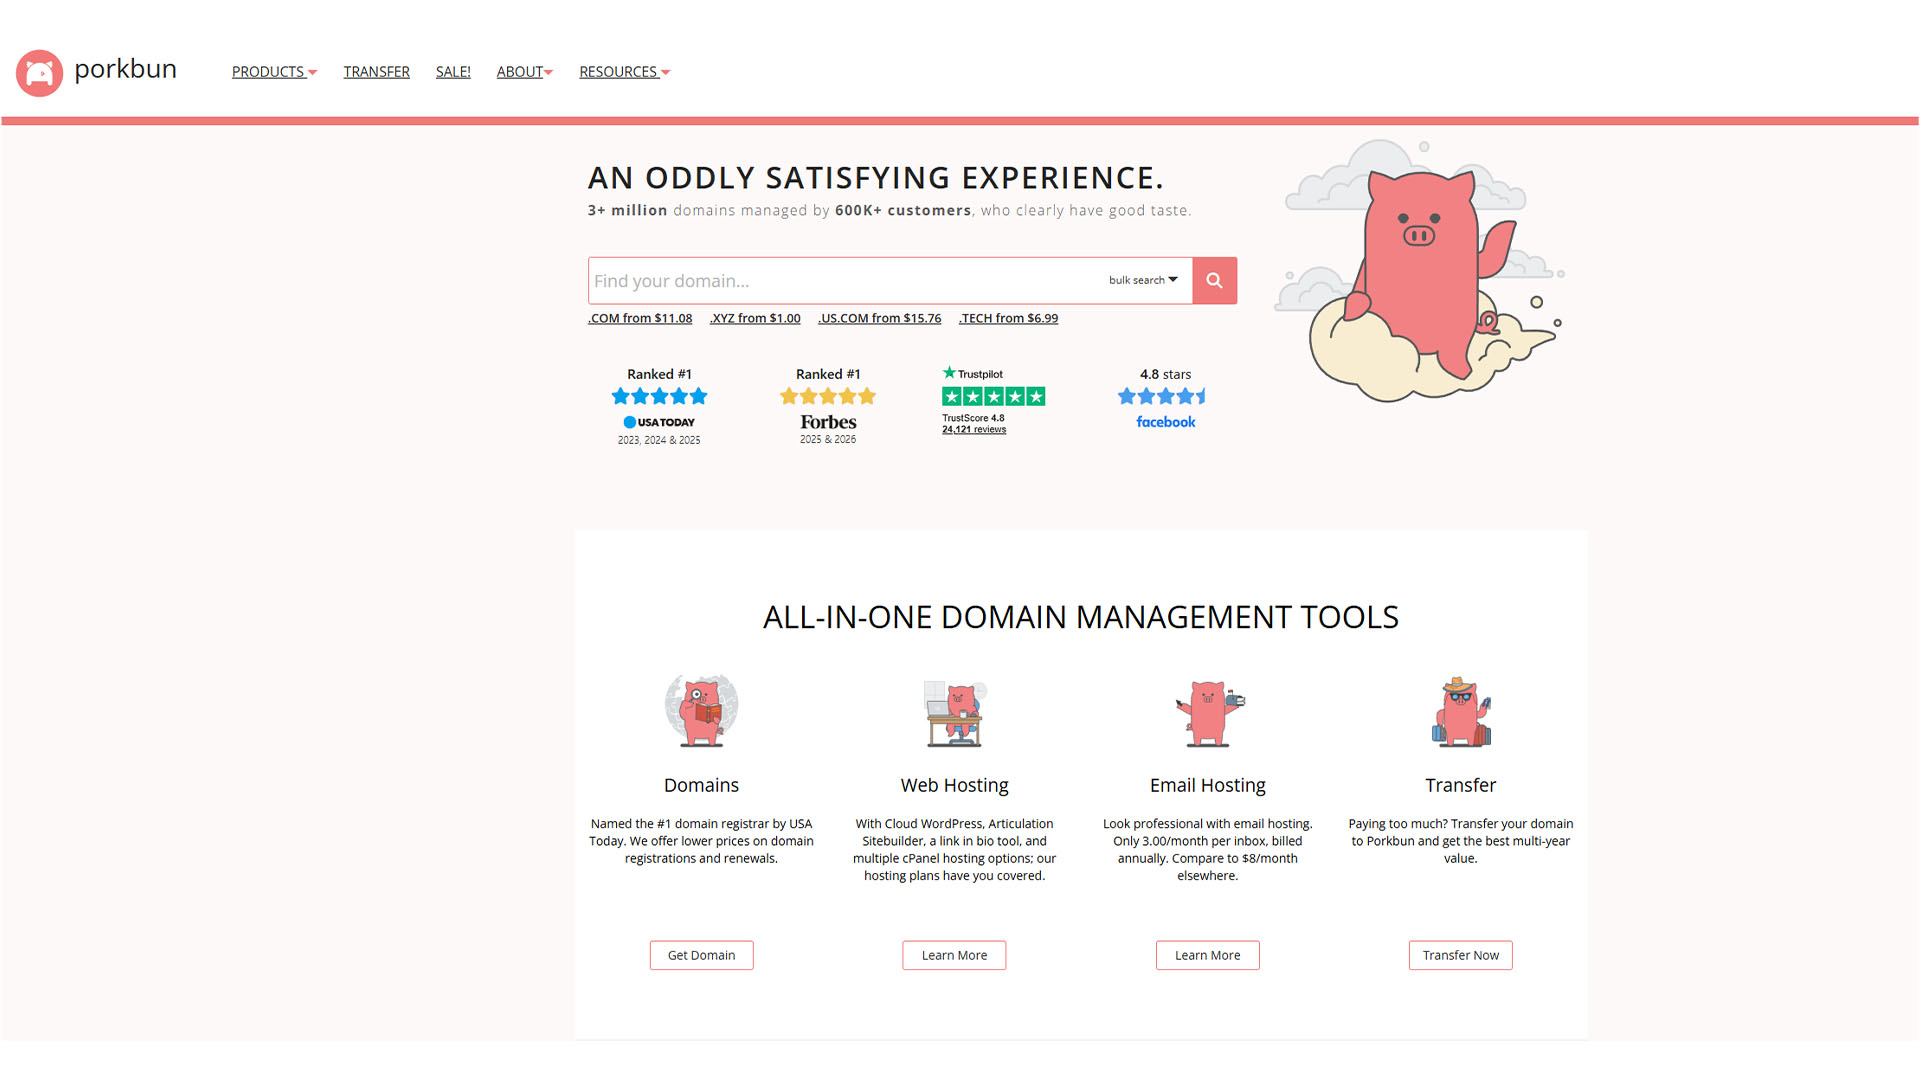Click the 4.8 stars label
Screen dimensions: 1920x1080
(x=1166, y=375)
